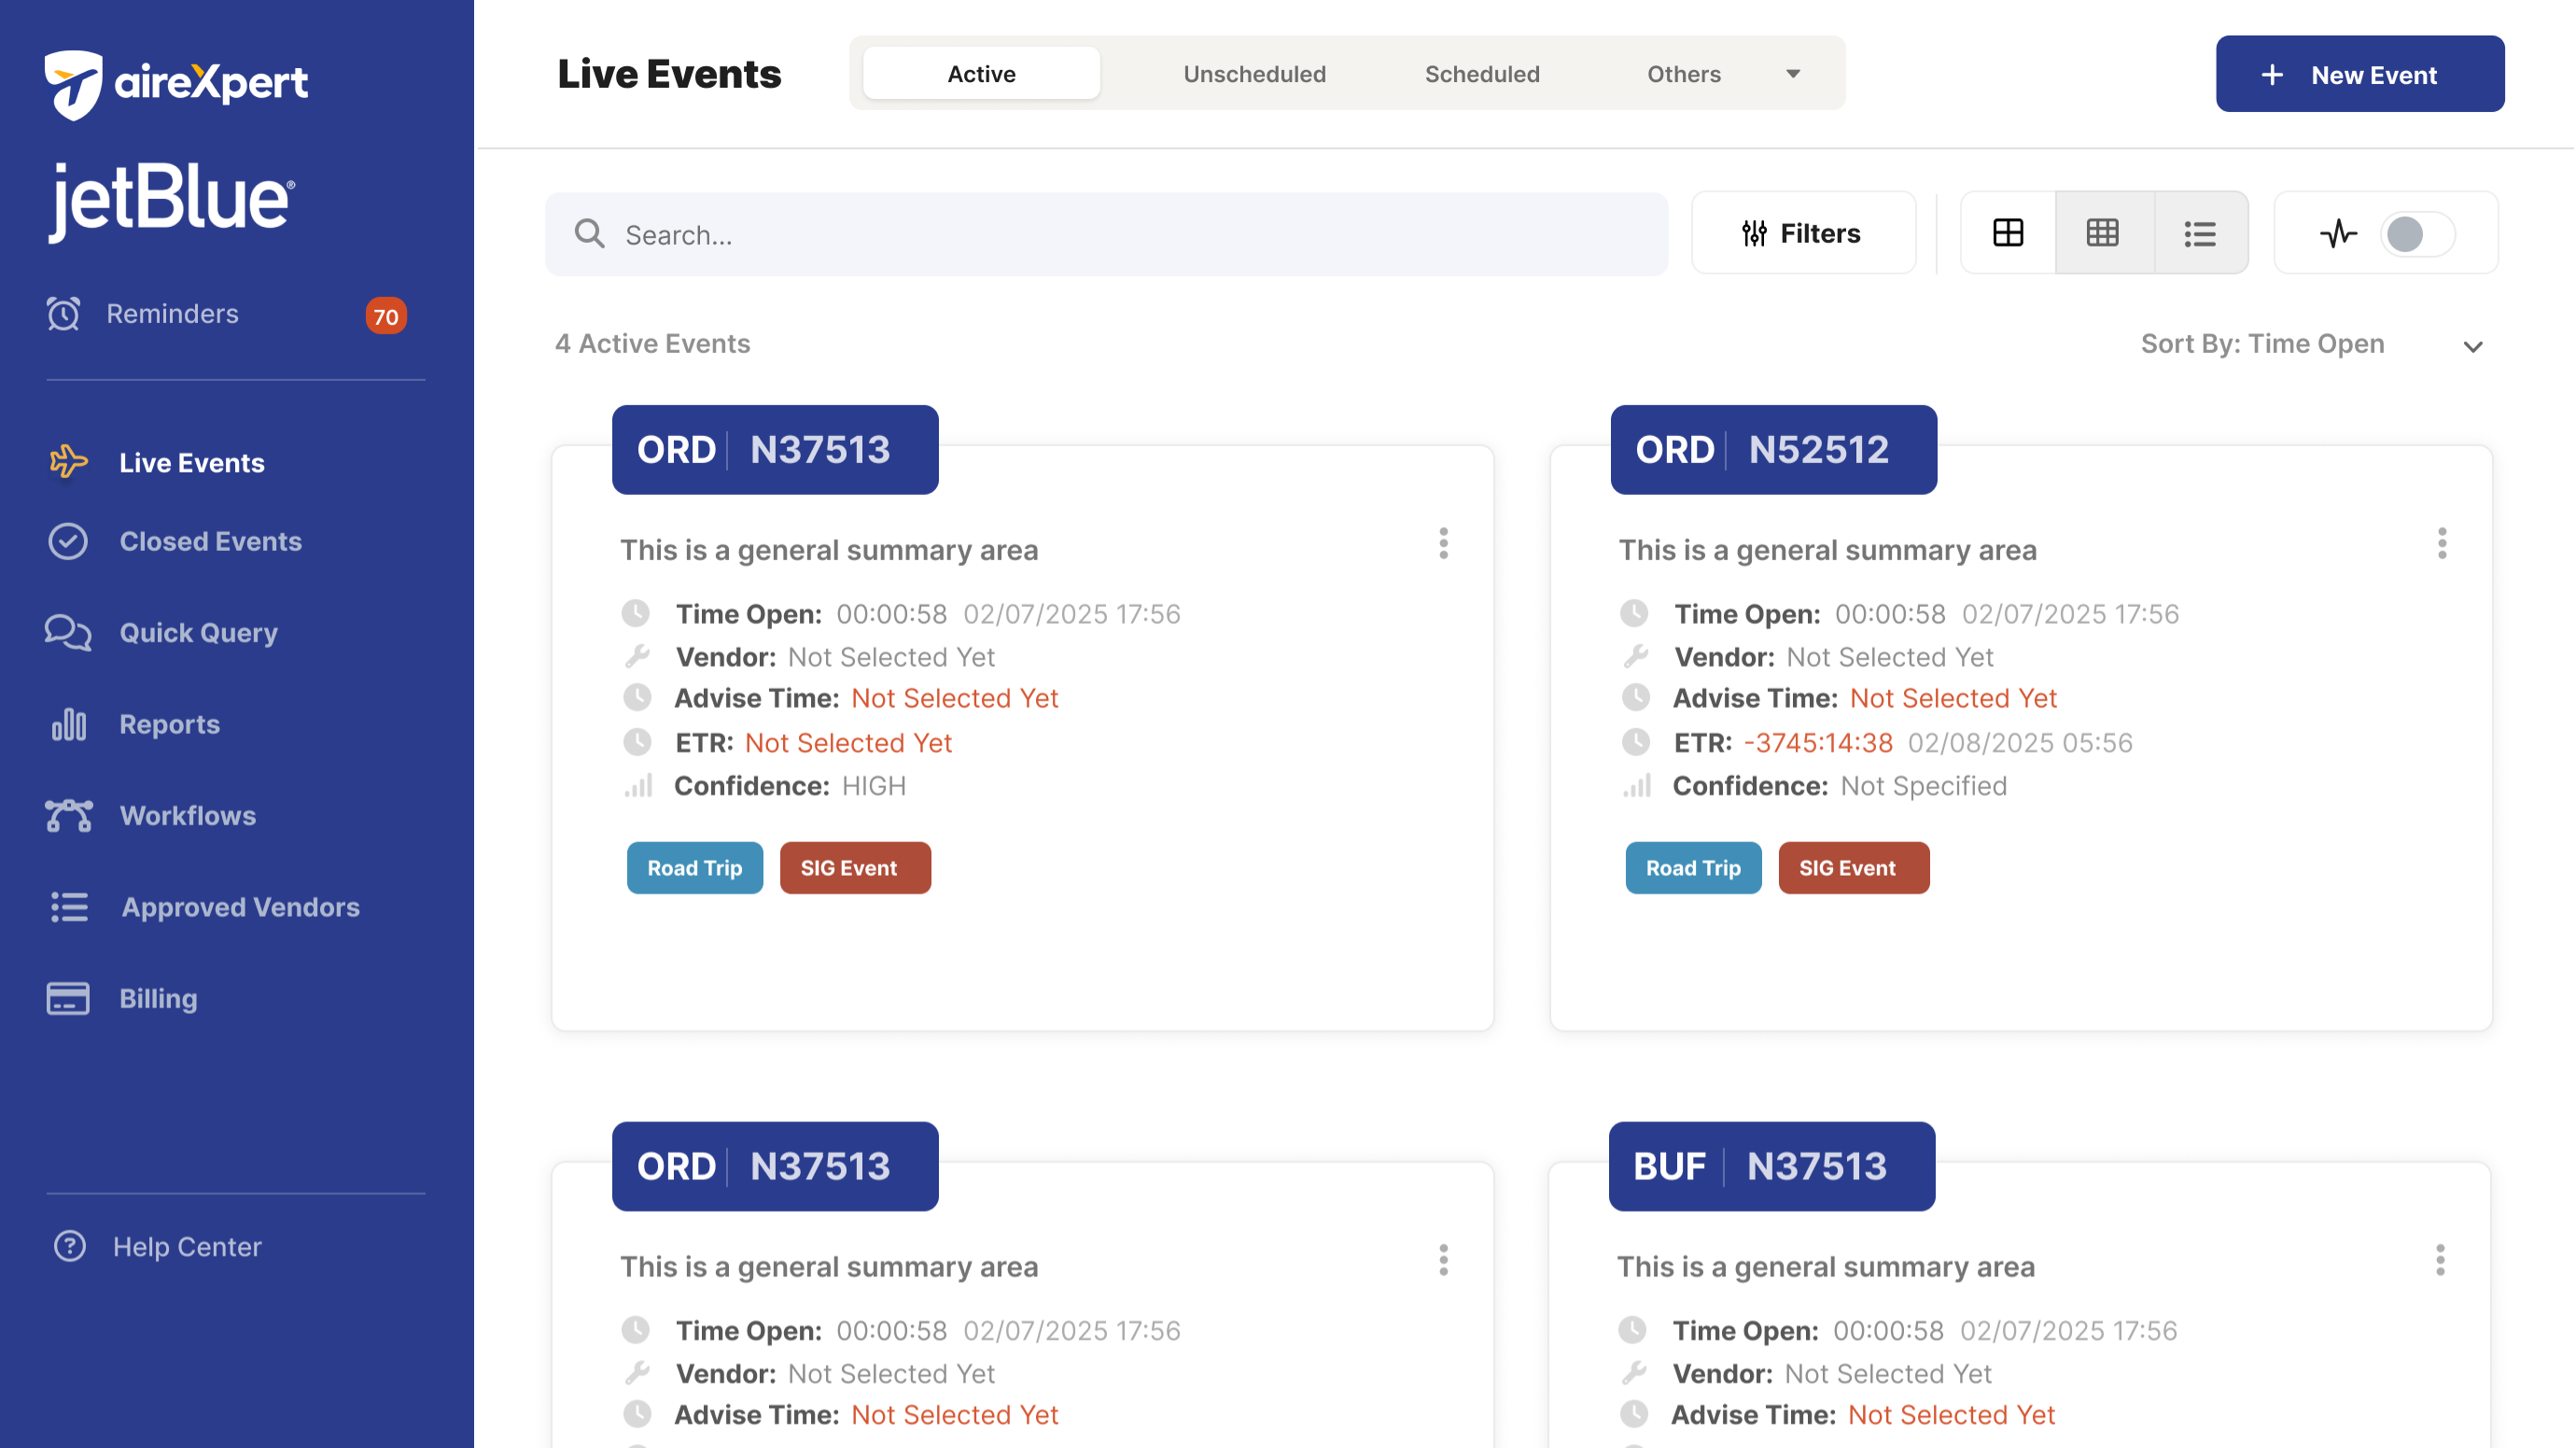Go to Closed Events in sidebar
Viewport: 2576px width, 1448px height.
[210, 541]
